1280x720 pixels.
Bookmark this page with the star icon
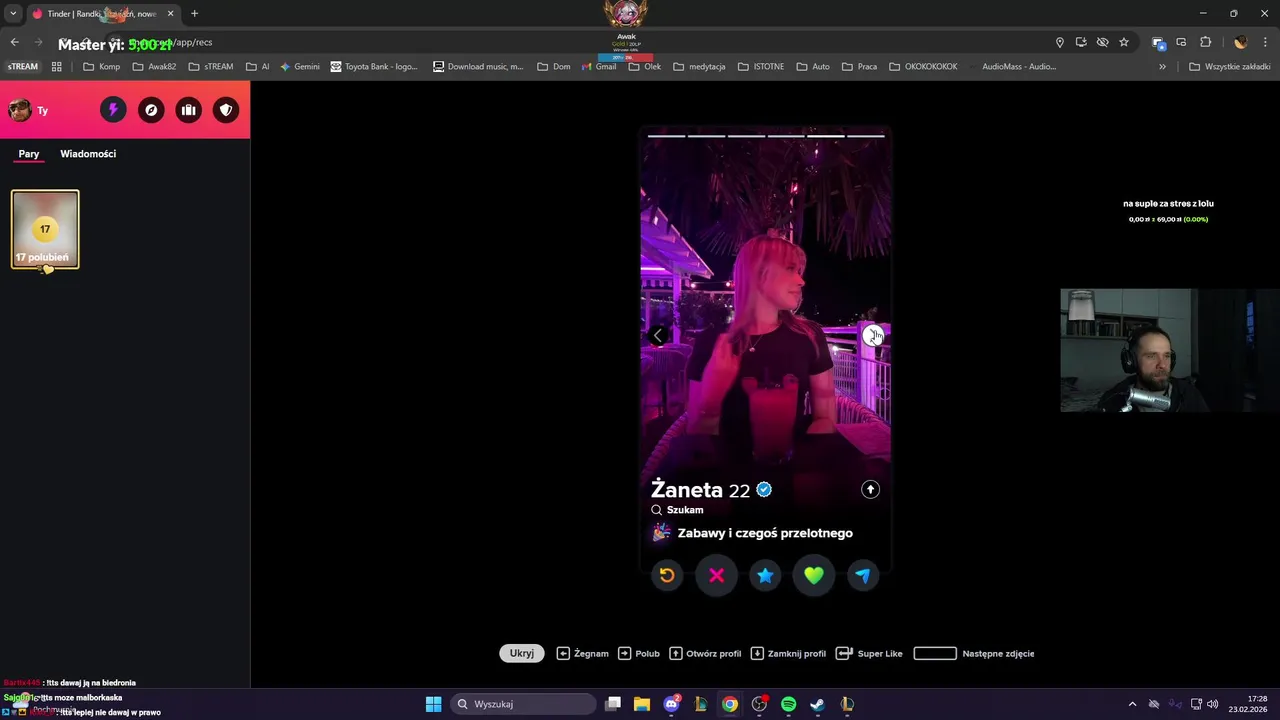click(1124, 42)
